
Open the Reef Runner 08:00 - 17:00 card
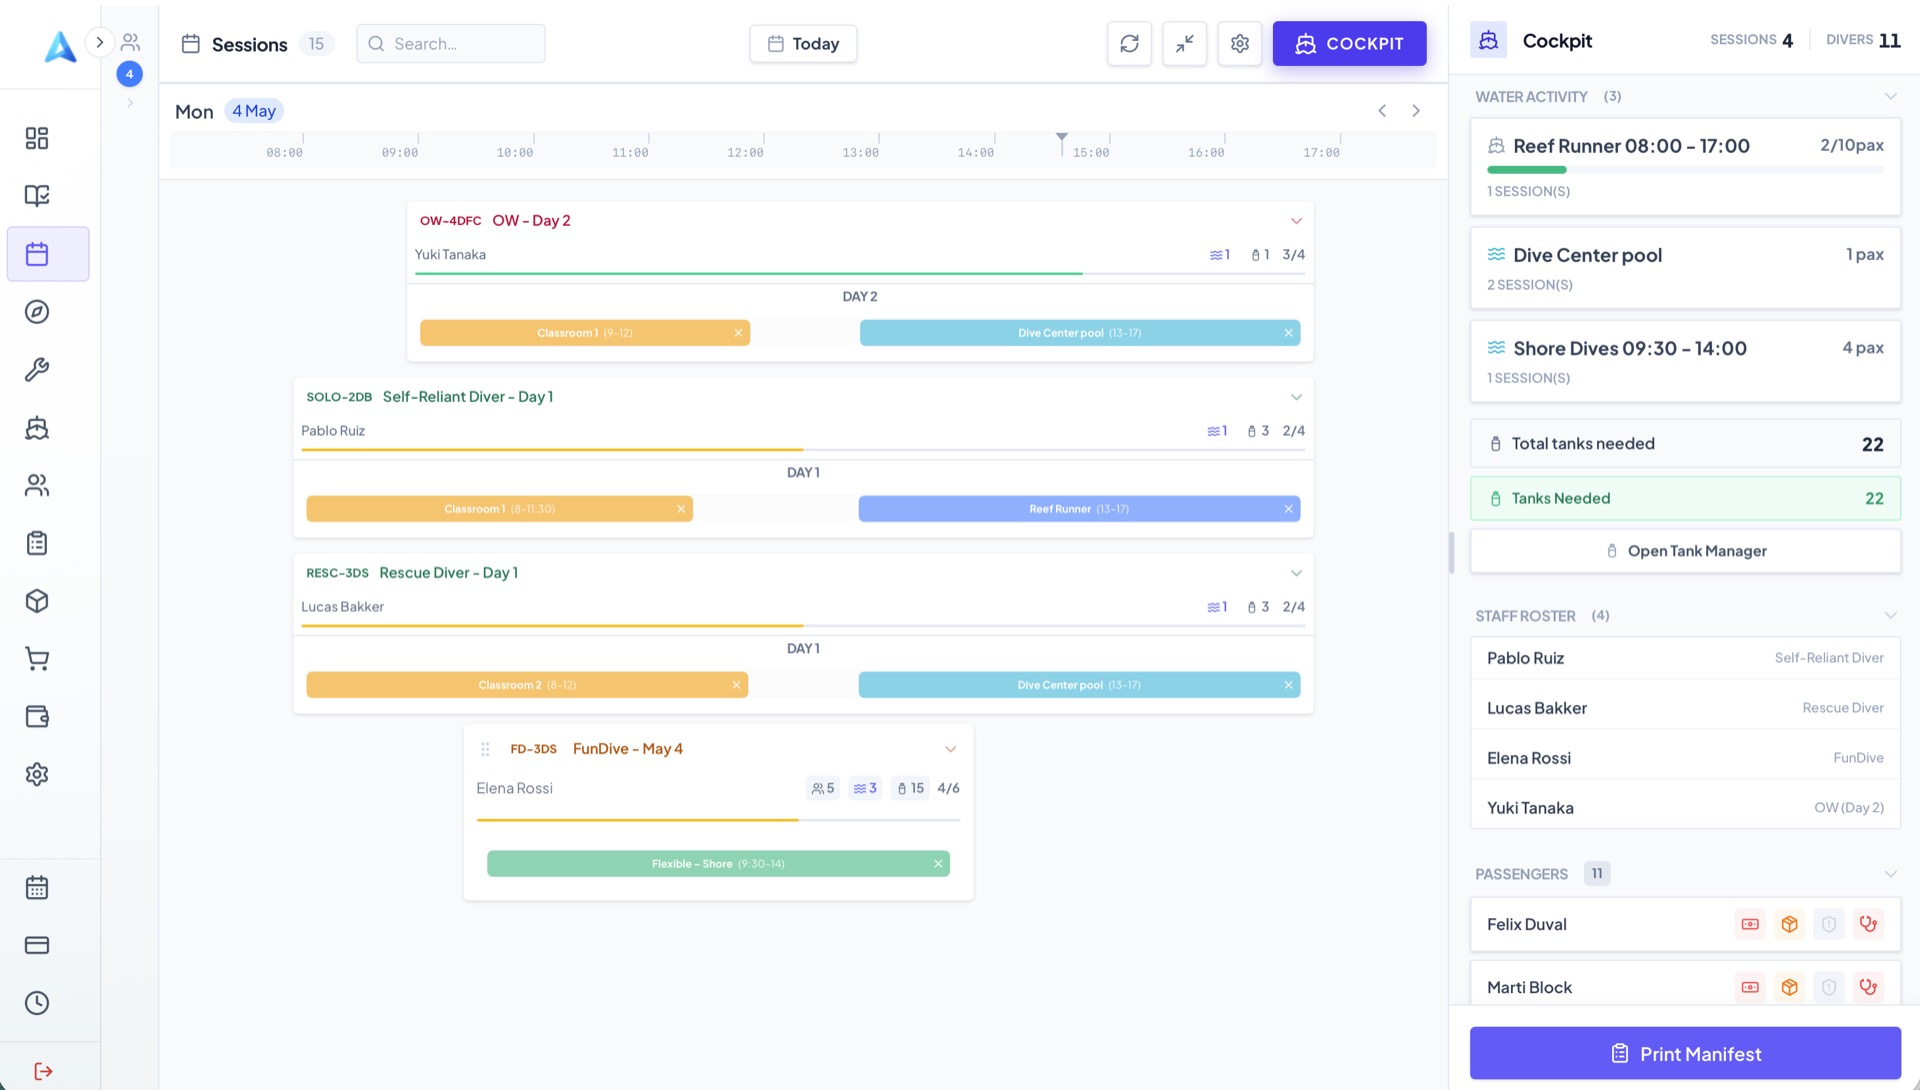[x=1685, y=167]
